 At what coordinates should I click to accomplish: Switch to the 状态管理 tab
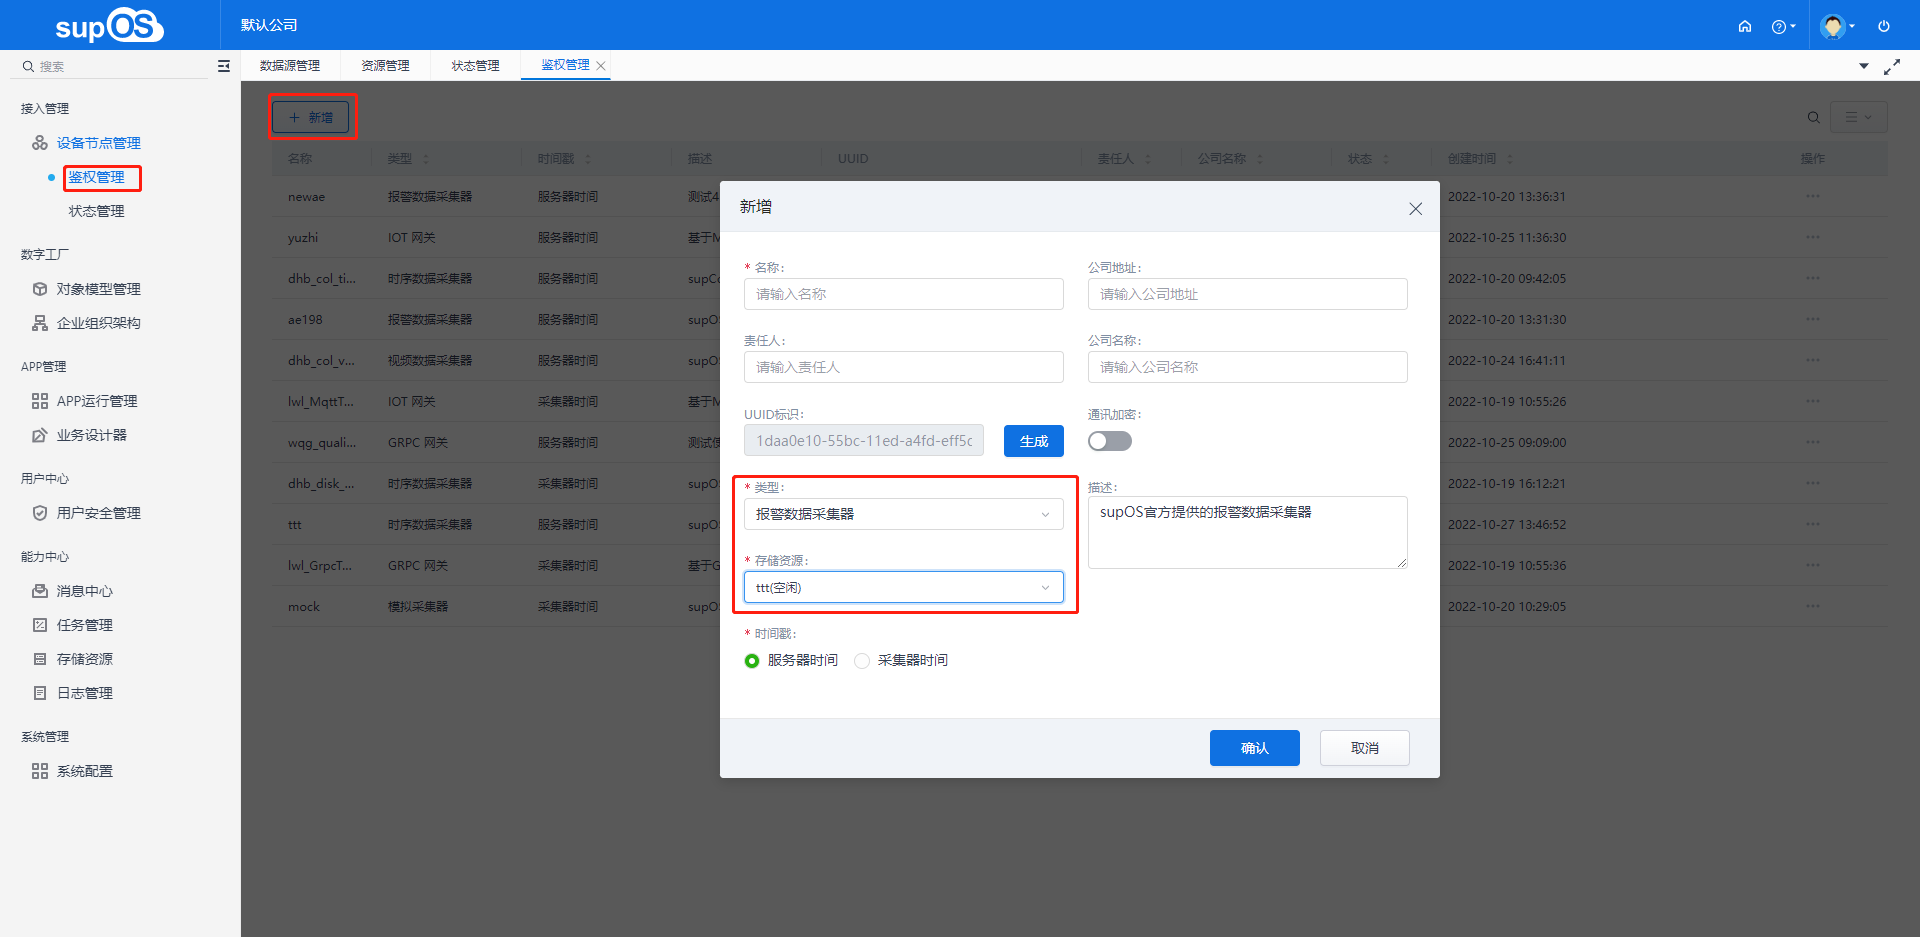click(x=475, y=66)
